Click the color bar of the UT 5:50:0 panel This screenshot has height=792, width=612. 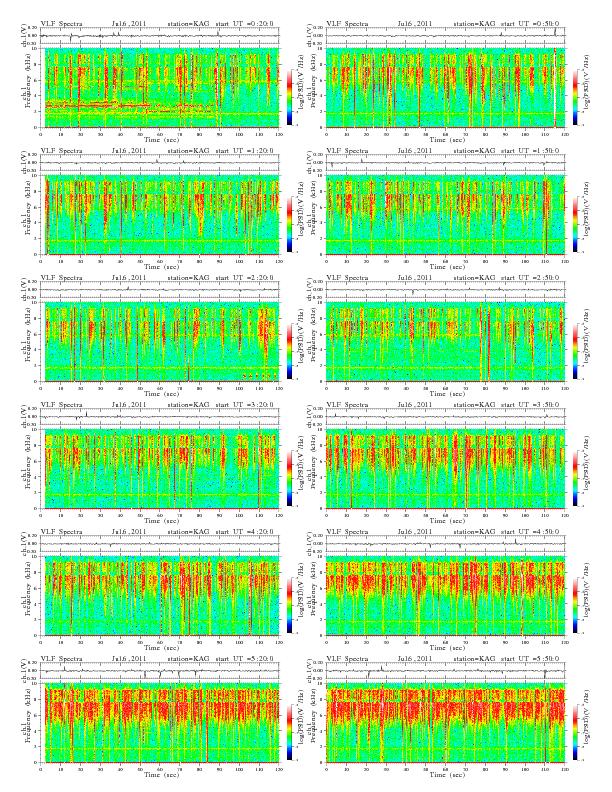pos(576,732)
